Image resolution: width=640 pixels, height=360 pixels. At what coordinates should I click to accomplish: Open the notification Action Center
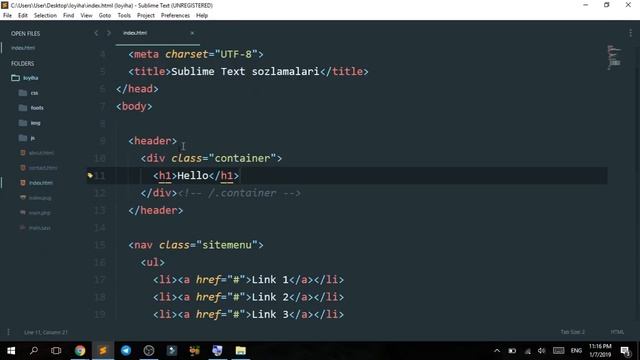[x=625, y=351]
